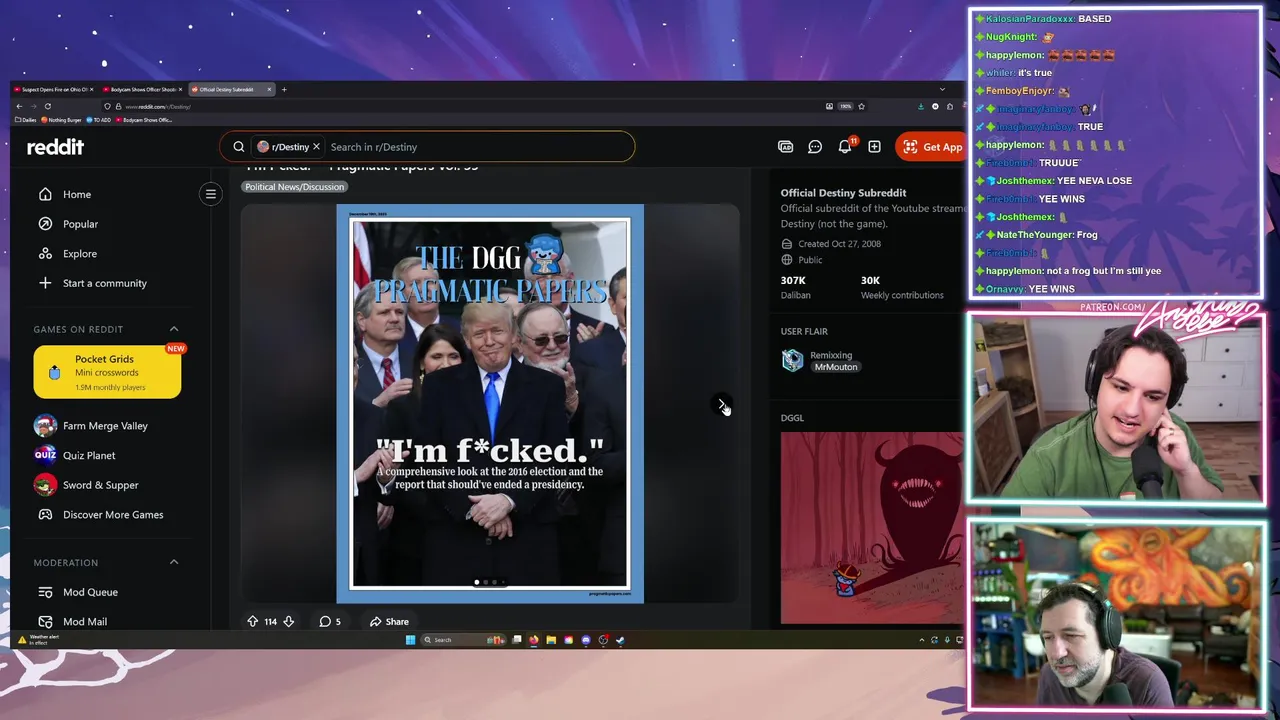This screenshot has width=1280, height=720.
Task: Collapse the Games on Reddit section
Action: click(174, 329)
